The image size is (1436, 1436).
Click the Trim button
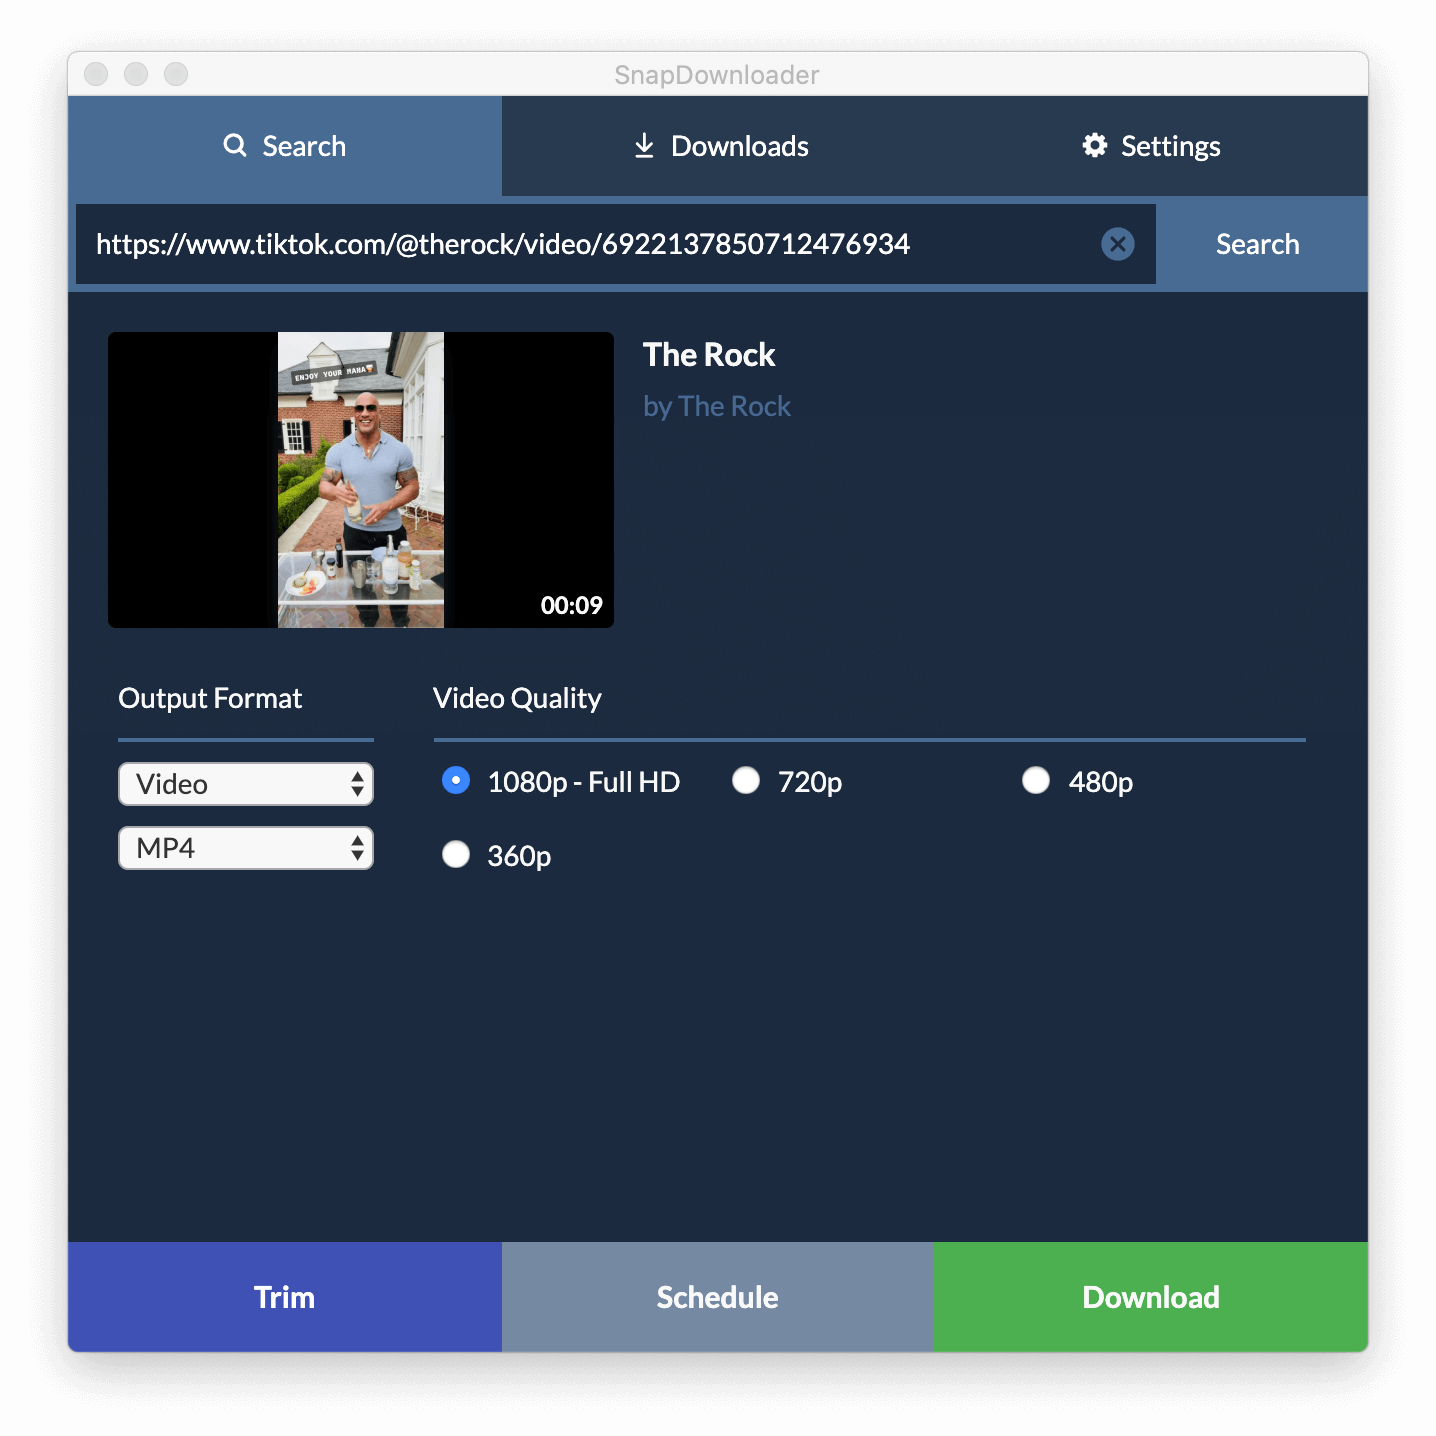pos(285,1297)
